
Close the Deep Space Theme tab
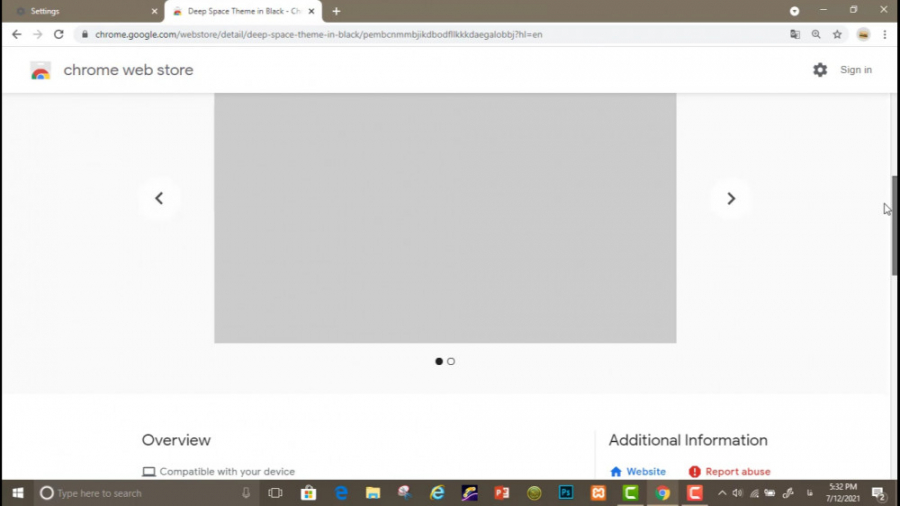tap(312, 11)
